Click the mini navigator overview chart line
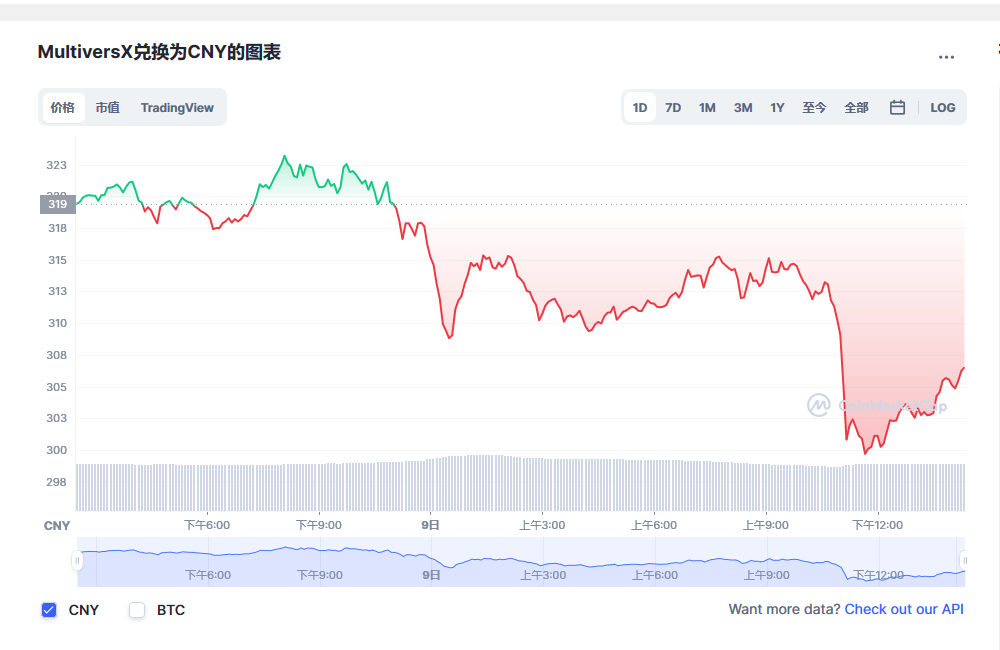Image resolution: width=1000 pixels, height=650 pixels. (520, 561)
